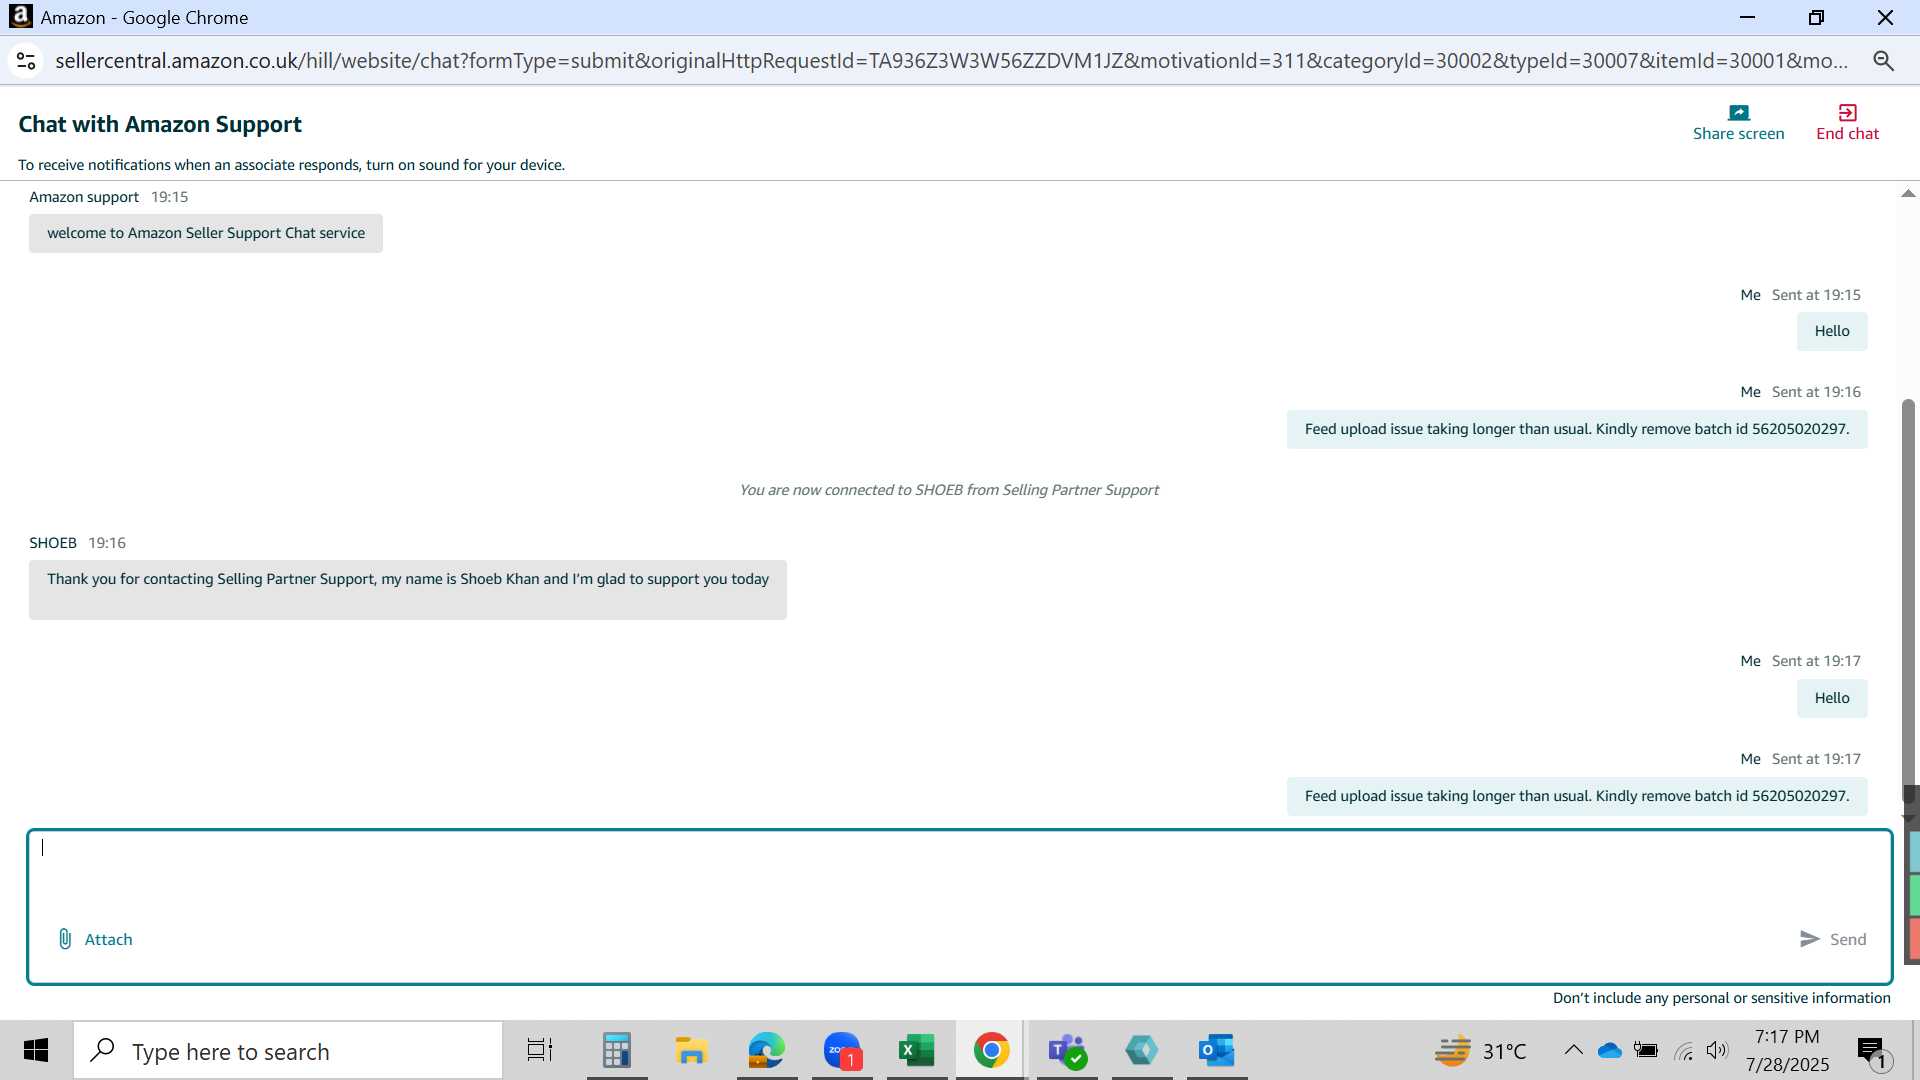
Task: Open Microsoft Teams from taskbar
Action: (x=1067, y=1051)
